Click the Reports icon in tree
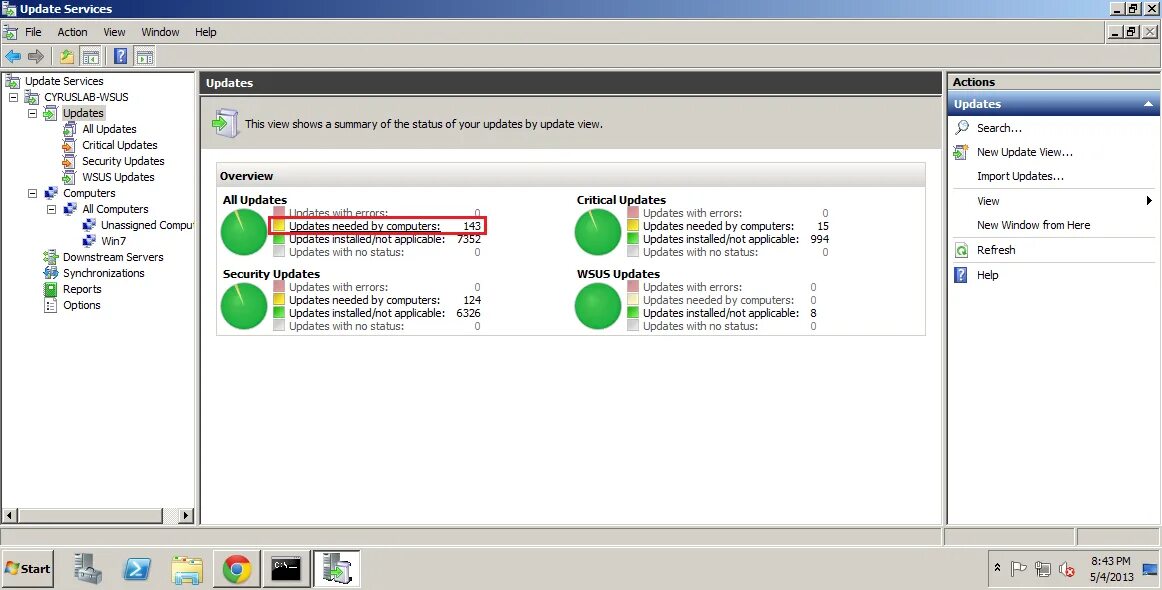The height and width of the screenshot is (590, 1162). click(x=50, y=289)
